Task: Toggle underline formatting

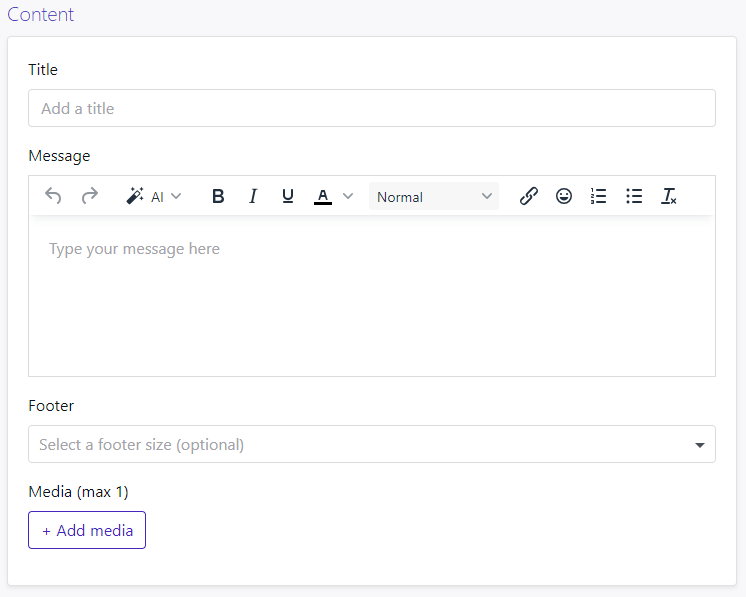Action: pyautogui.click(x=288, y=197)
